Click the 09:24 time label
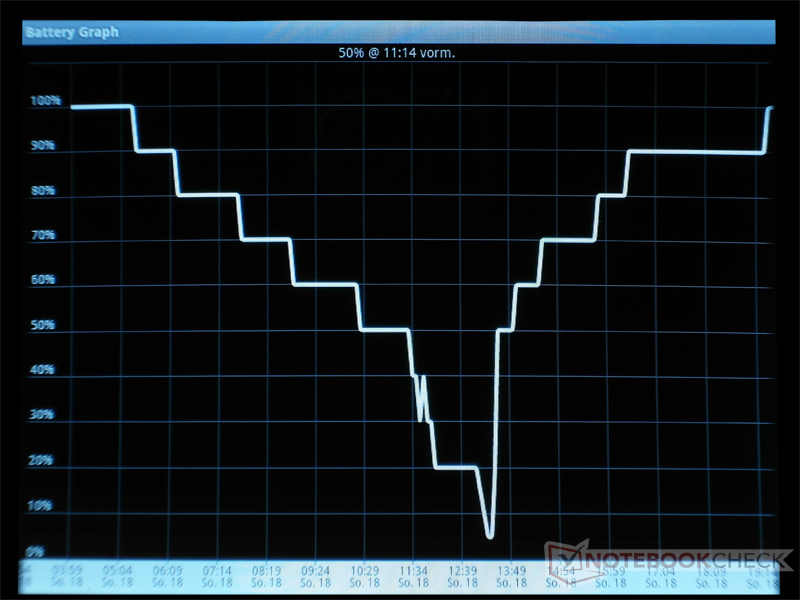Viewport: 800px width, 600px height. pyautogui.click(x=315, y=571)
